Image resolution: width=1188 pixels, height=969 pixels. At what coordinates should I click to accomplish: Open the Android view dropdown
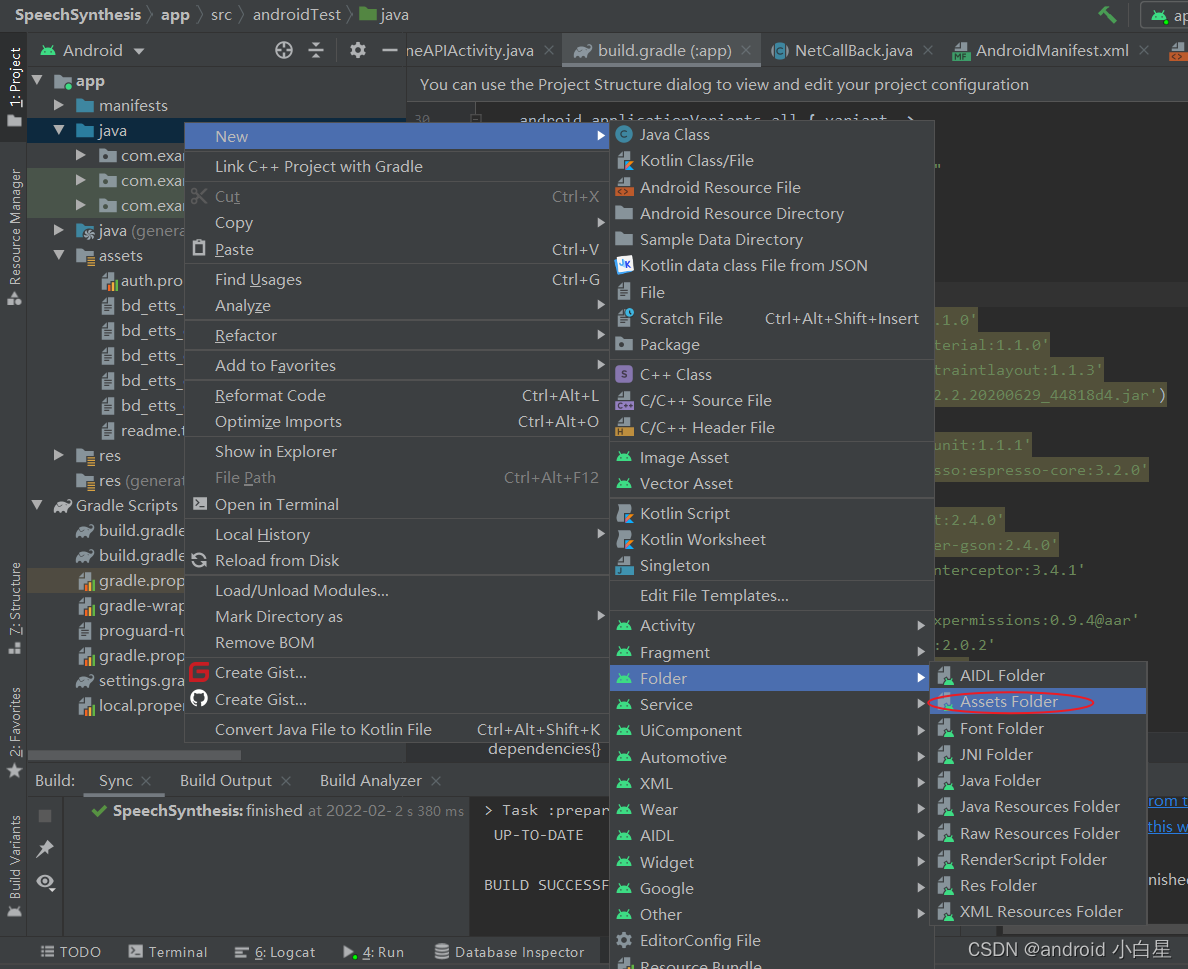pyautogui.click(x=92, y=50)
